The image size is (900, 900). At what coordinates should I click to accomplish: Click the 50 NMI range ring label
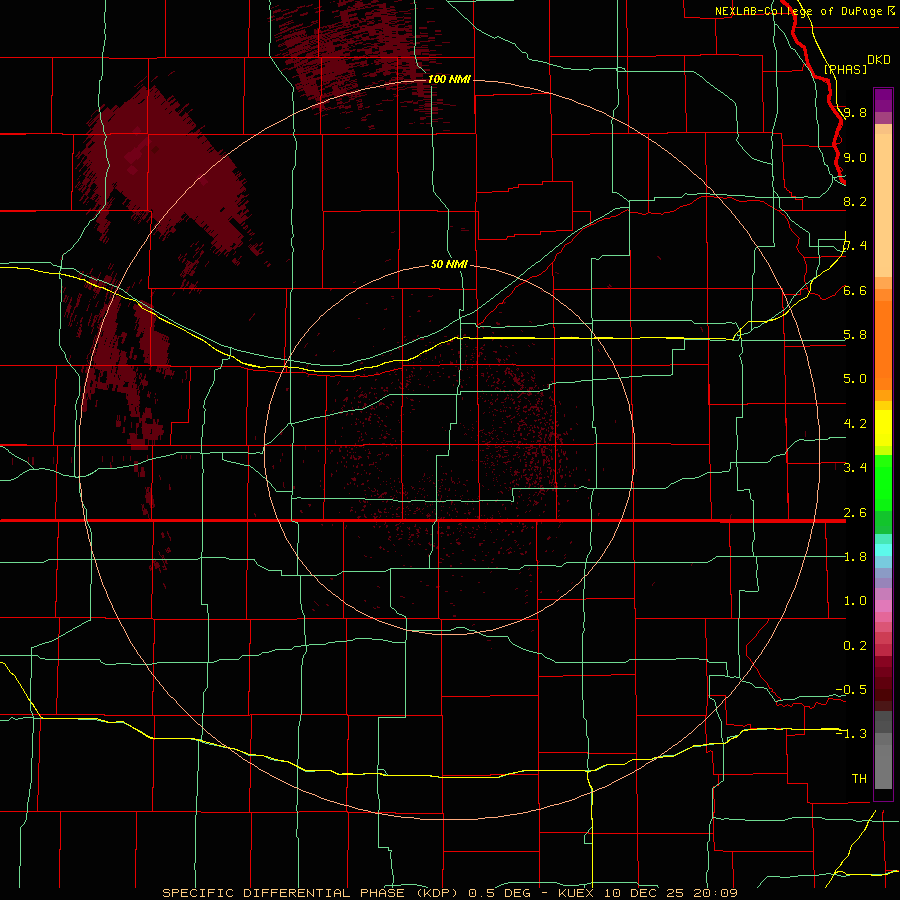click(x=449, y=265)
